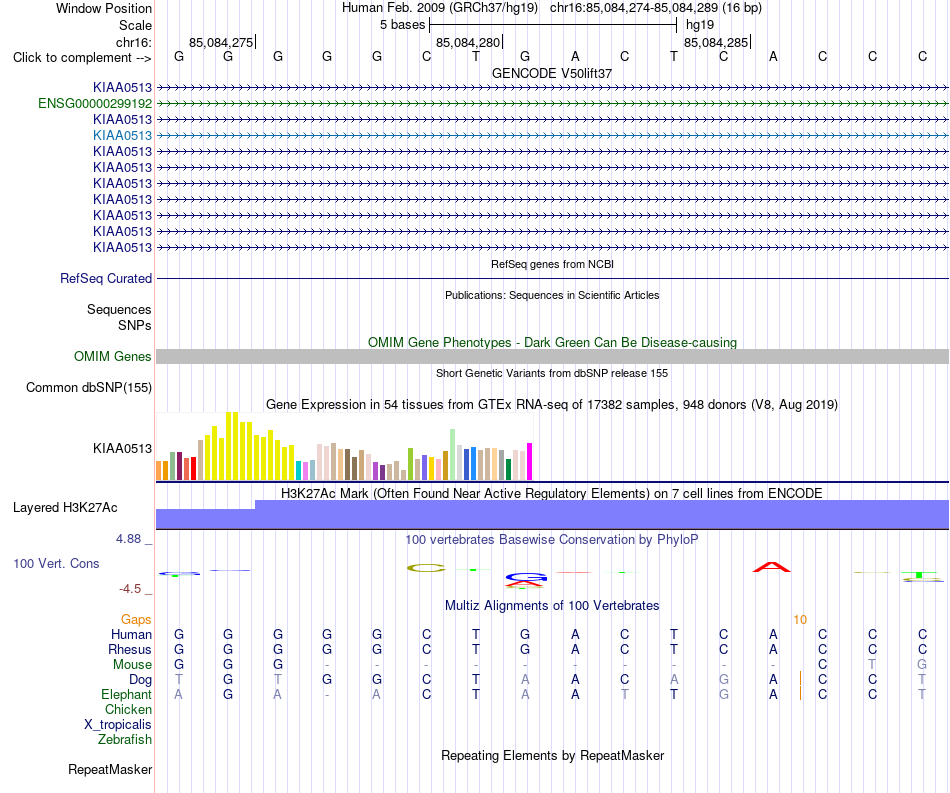Image resolution: width=950 pixels, height=793 pixels.
Task: Open the GTEx Gene Expression track title
Action: (552, 405)
